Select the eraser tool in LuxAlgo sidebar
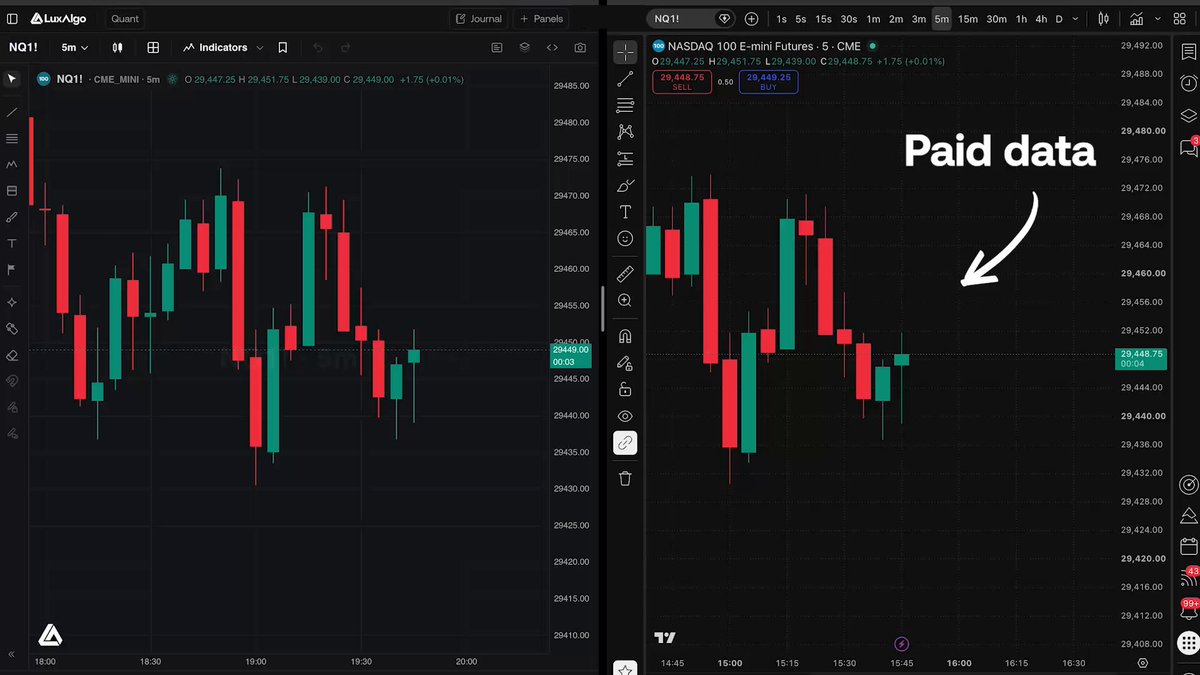The width and height of the screenshot is (1200, 675). [12, 355]
